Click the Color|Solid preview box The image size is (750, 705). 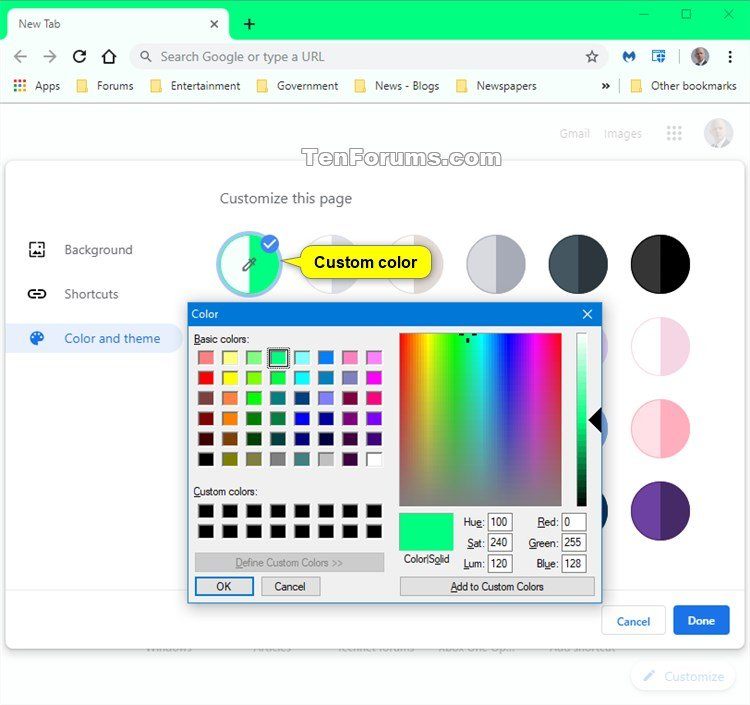pos(426,532)
